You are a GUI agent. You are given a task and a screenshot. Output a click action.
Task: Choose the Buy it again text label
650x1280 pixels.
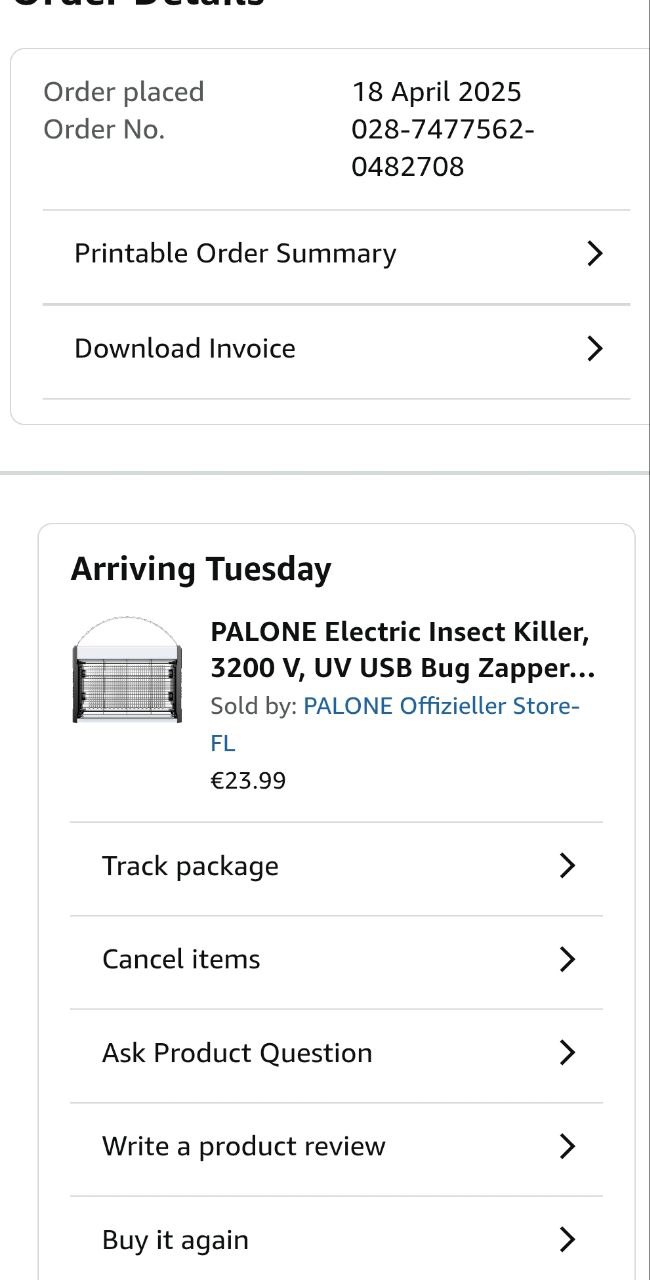point(175,1240)
